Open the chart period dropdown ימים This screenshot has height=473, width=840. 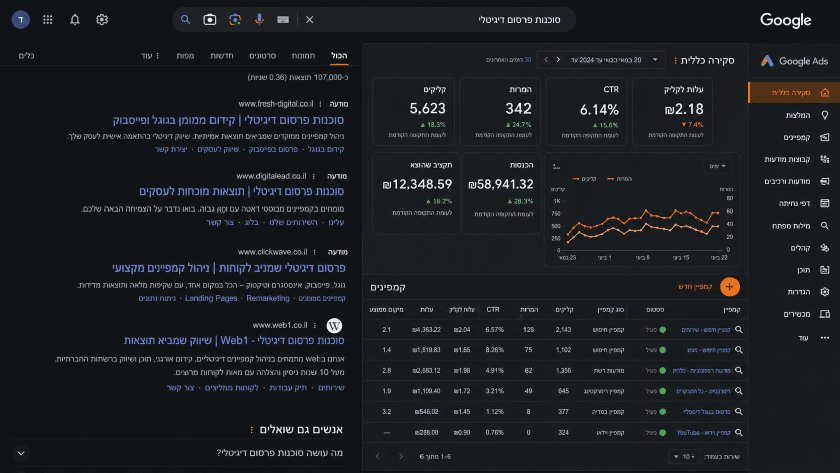pyautogui.click(x=718, y=166)
